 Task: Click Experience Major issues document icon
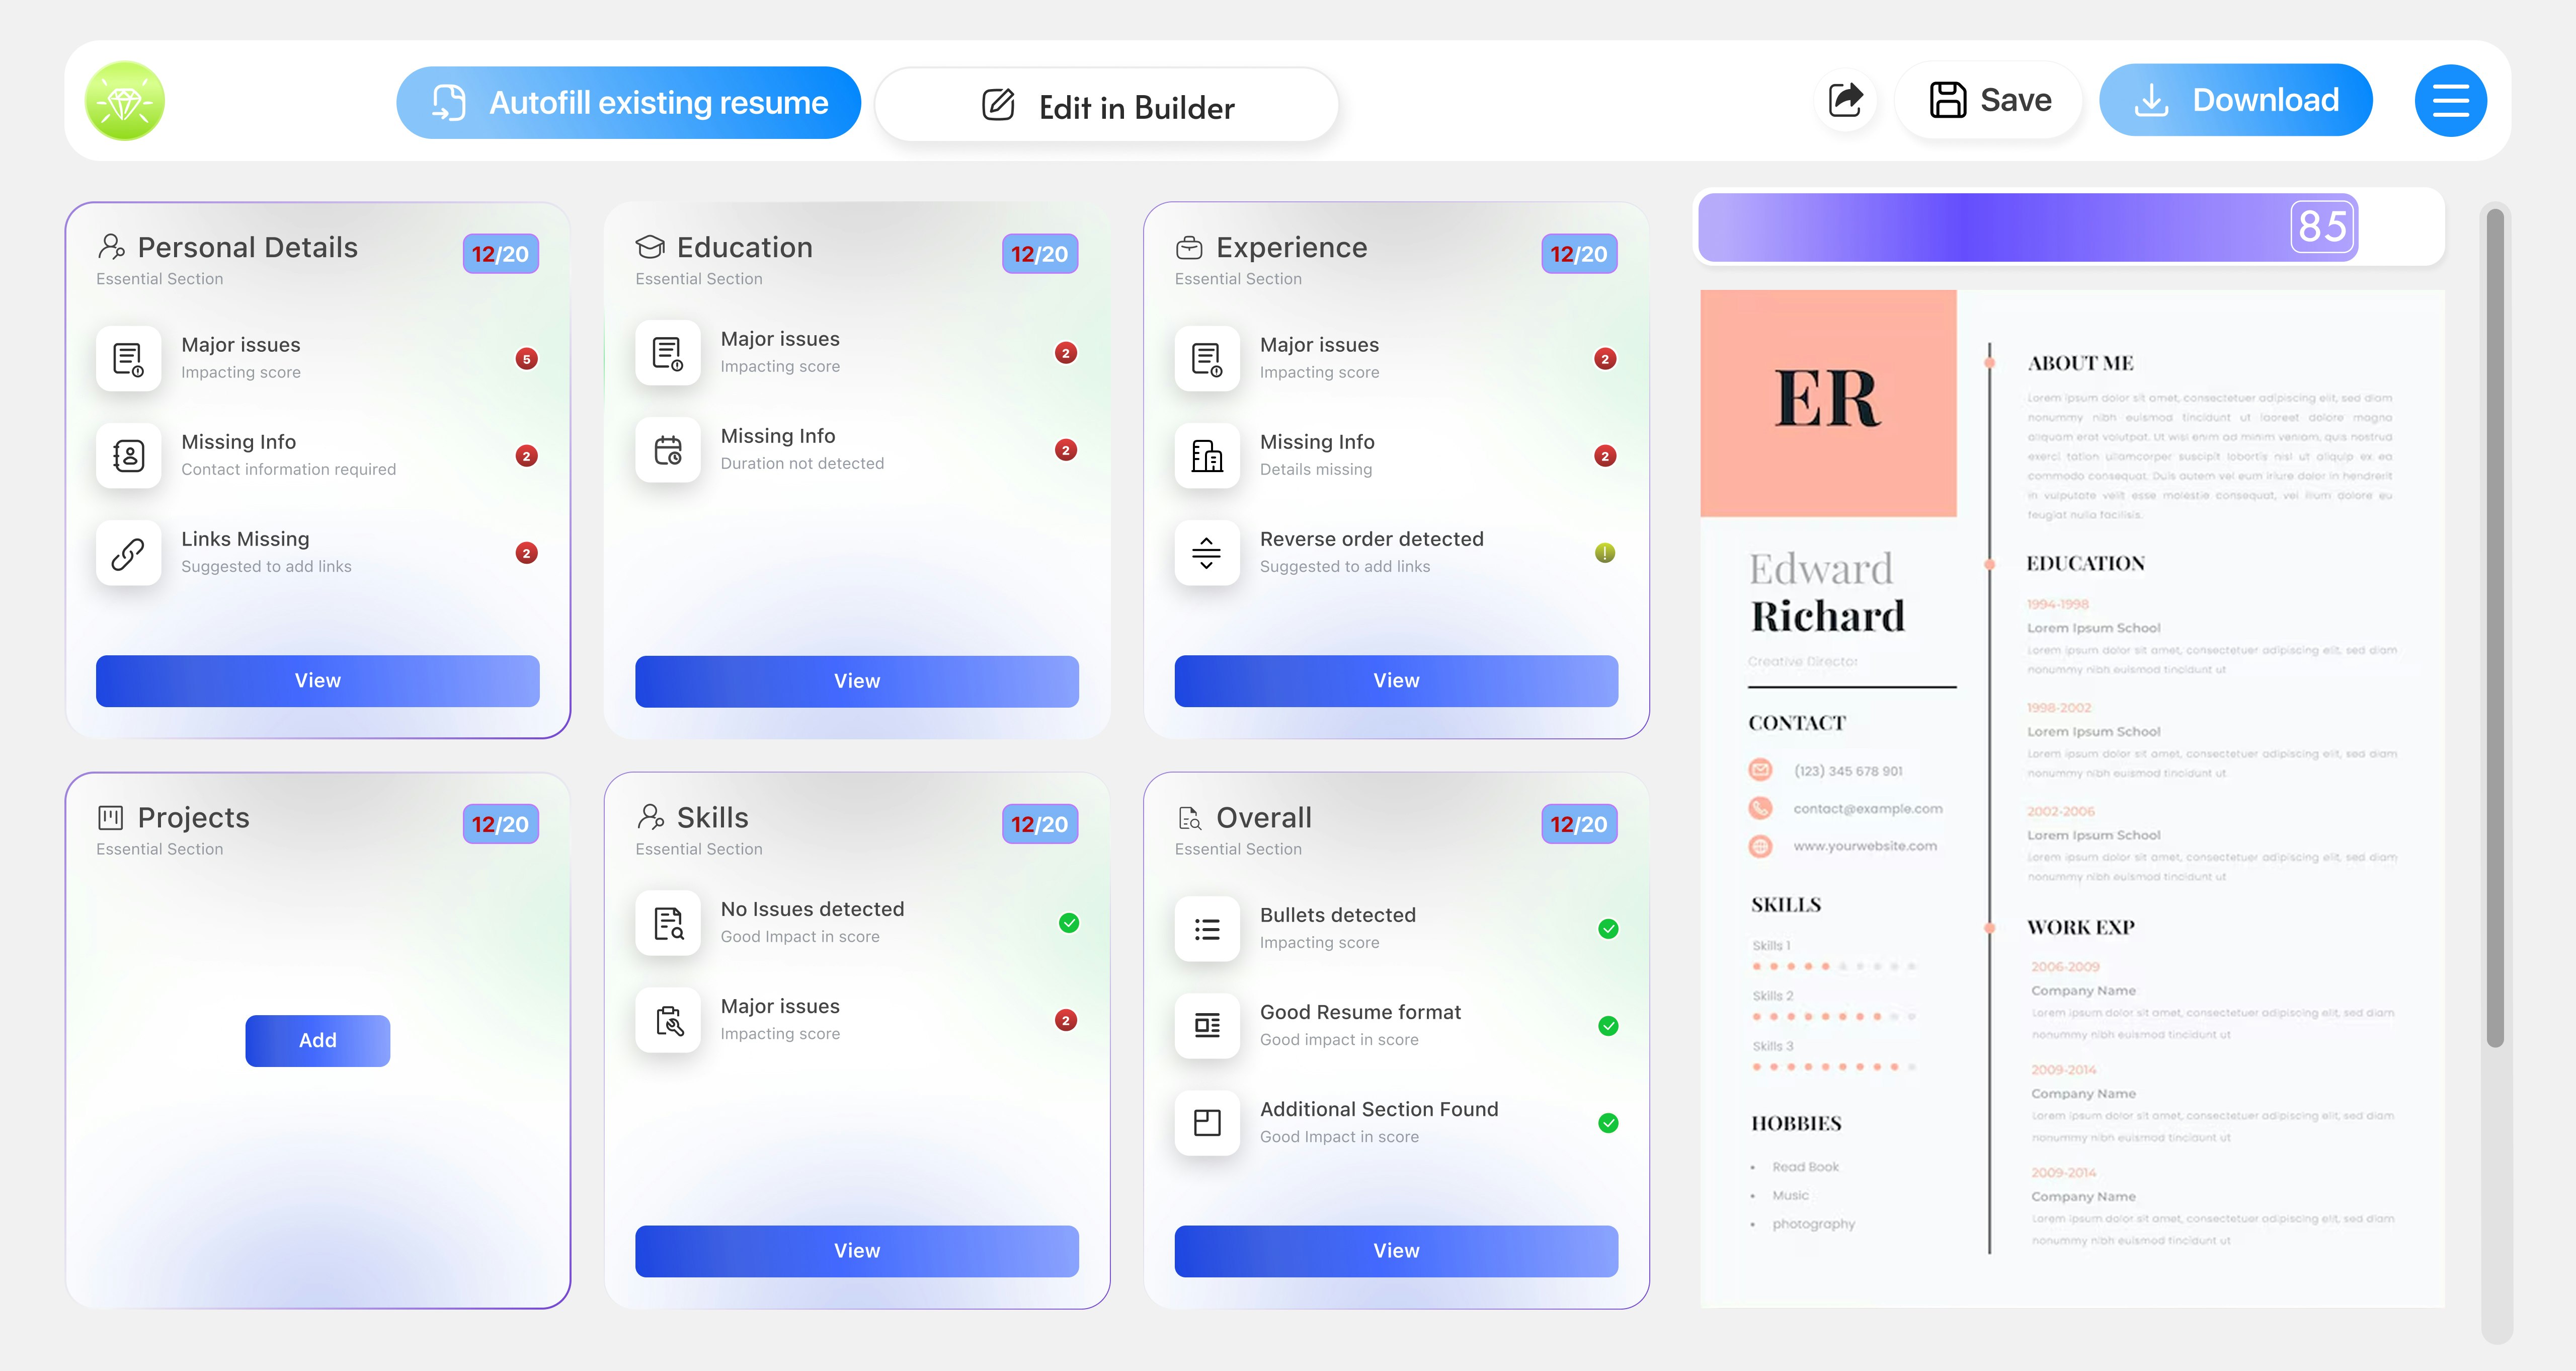pos(1207,358)
